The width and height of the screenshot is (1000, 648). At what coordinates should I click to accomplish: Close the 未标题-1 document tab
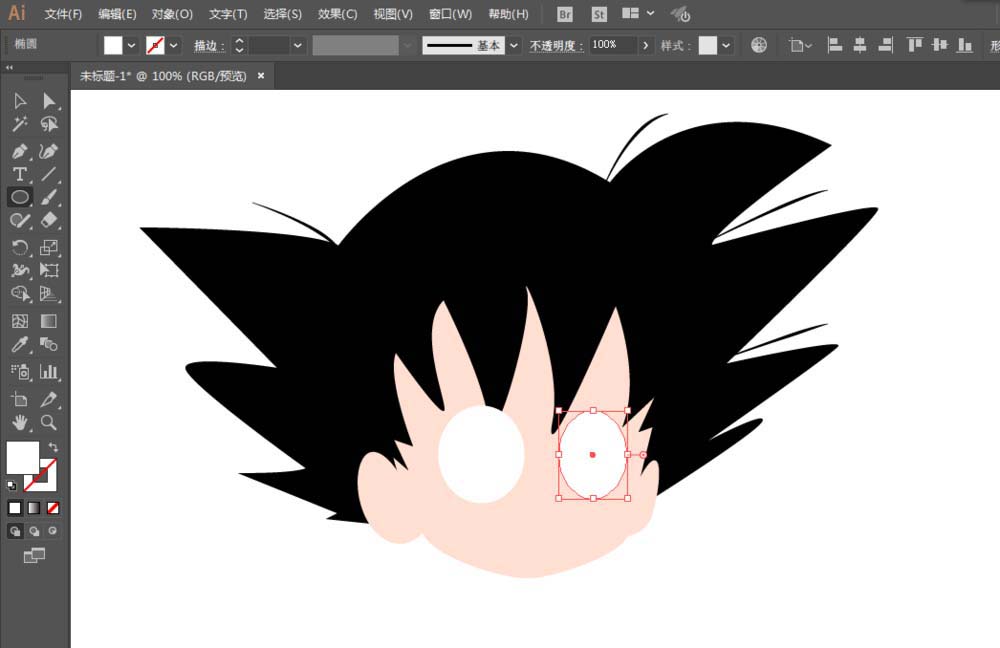261,75
